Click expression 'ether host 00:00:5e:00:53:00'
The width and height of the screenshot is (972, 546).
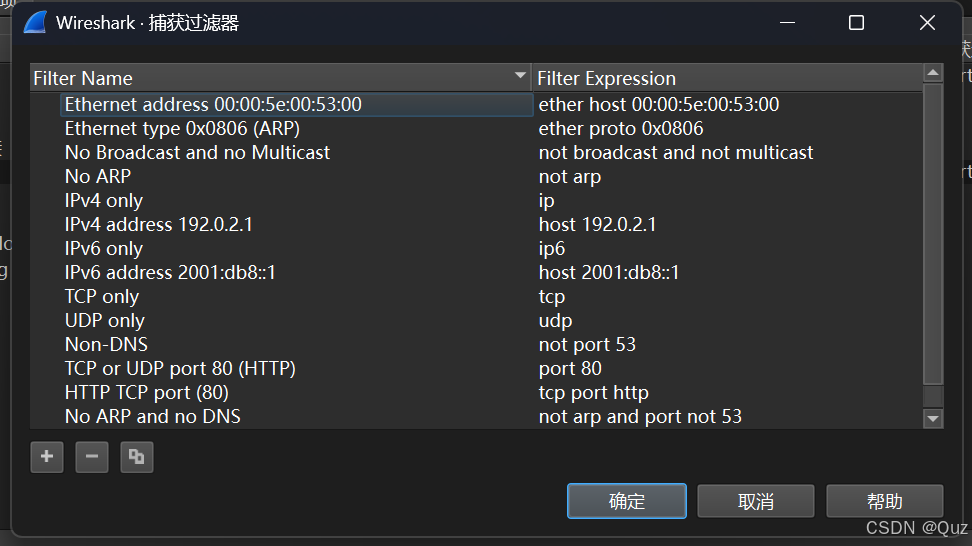point(659,104)
